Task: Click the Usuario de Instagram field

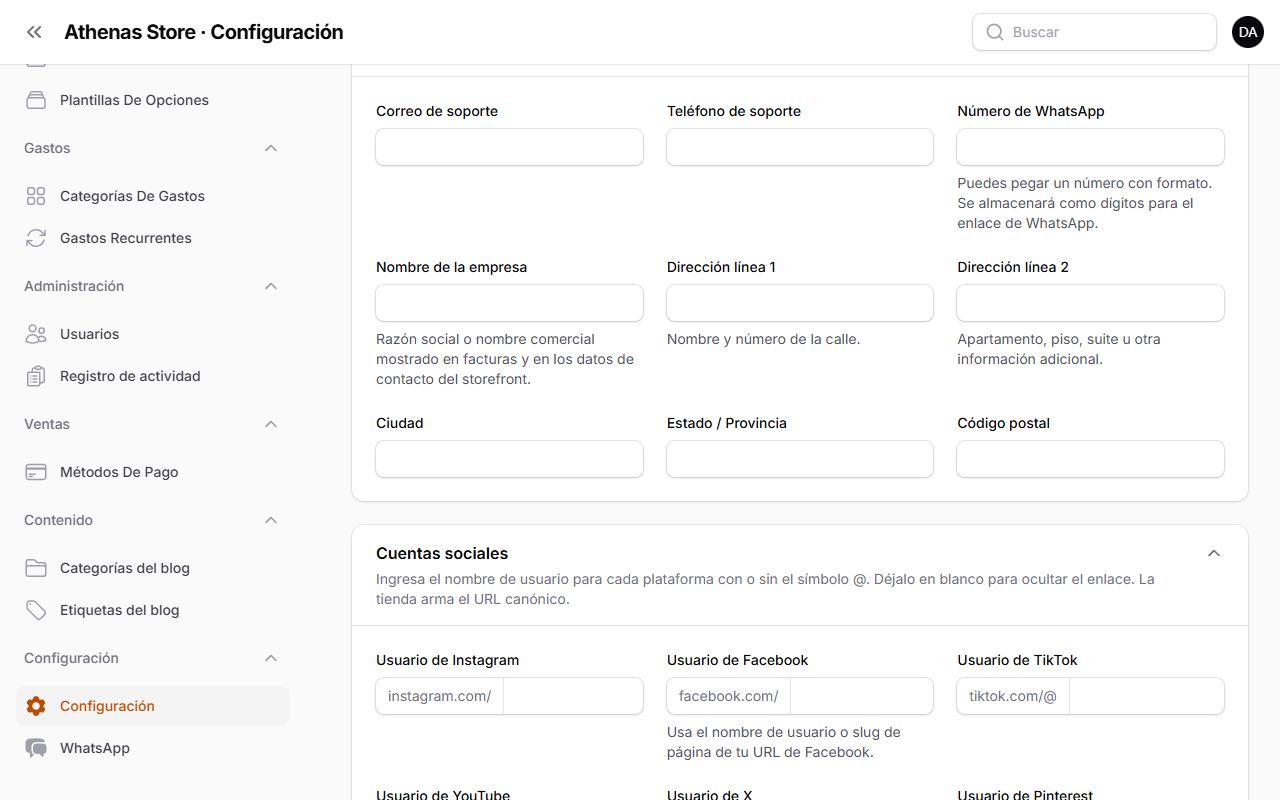Action: click(573, 696)
